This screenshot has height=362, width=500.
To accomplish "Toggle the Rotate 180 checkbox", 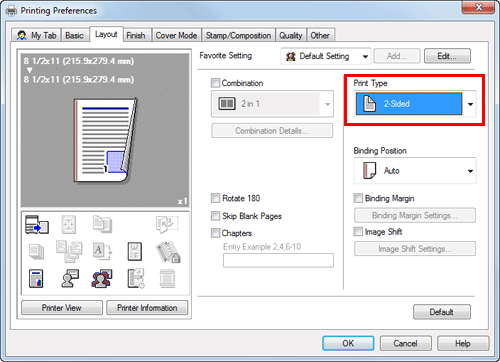I will pos(216,198).
